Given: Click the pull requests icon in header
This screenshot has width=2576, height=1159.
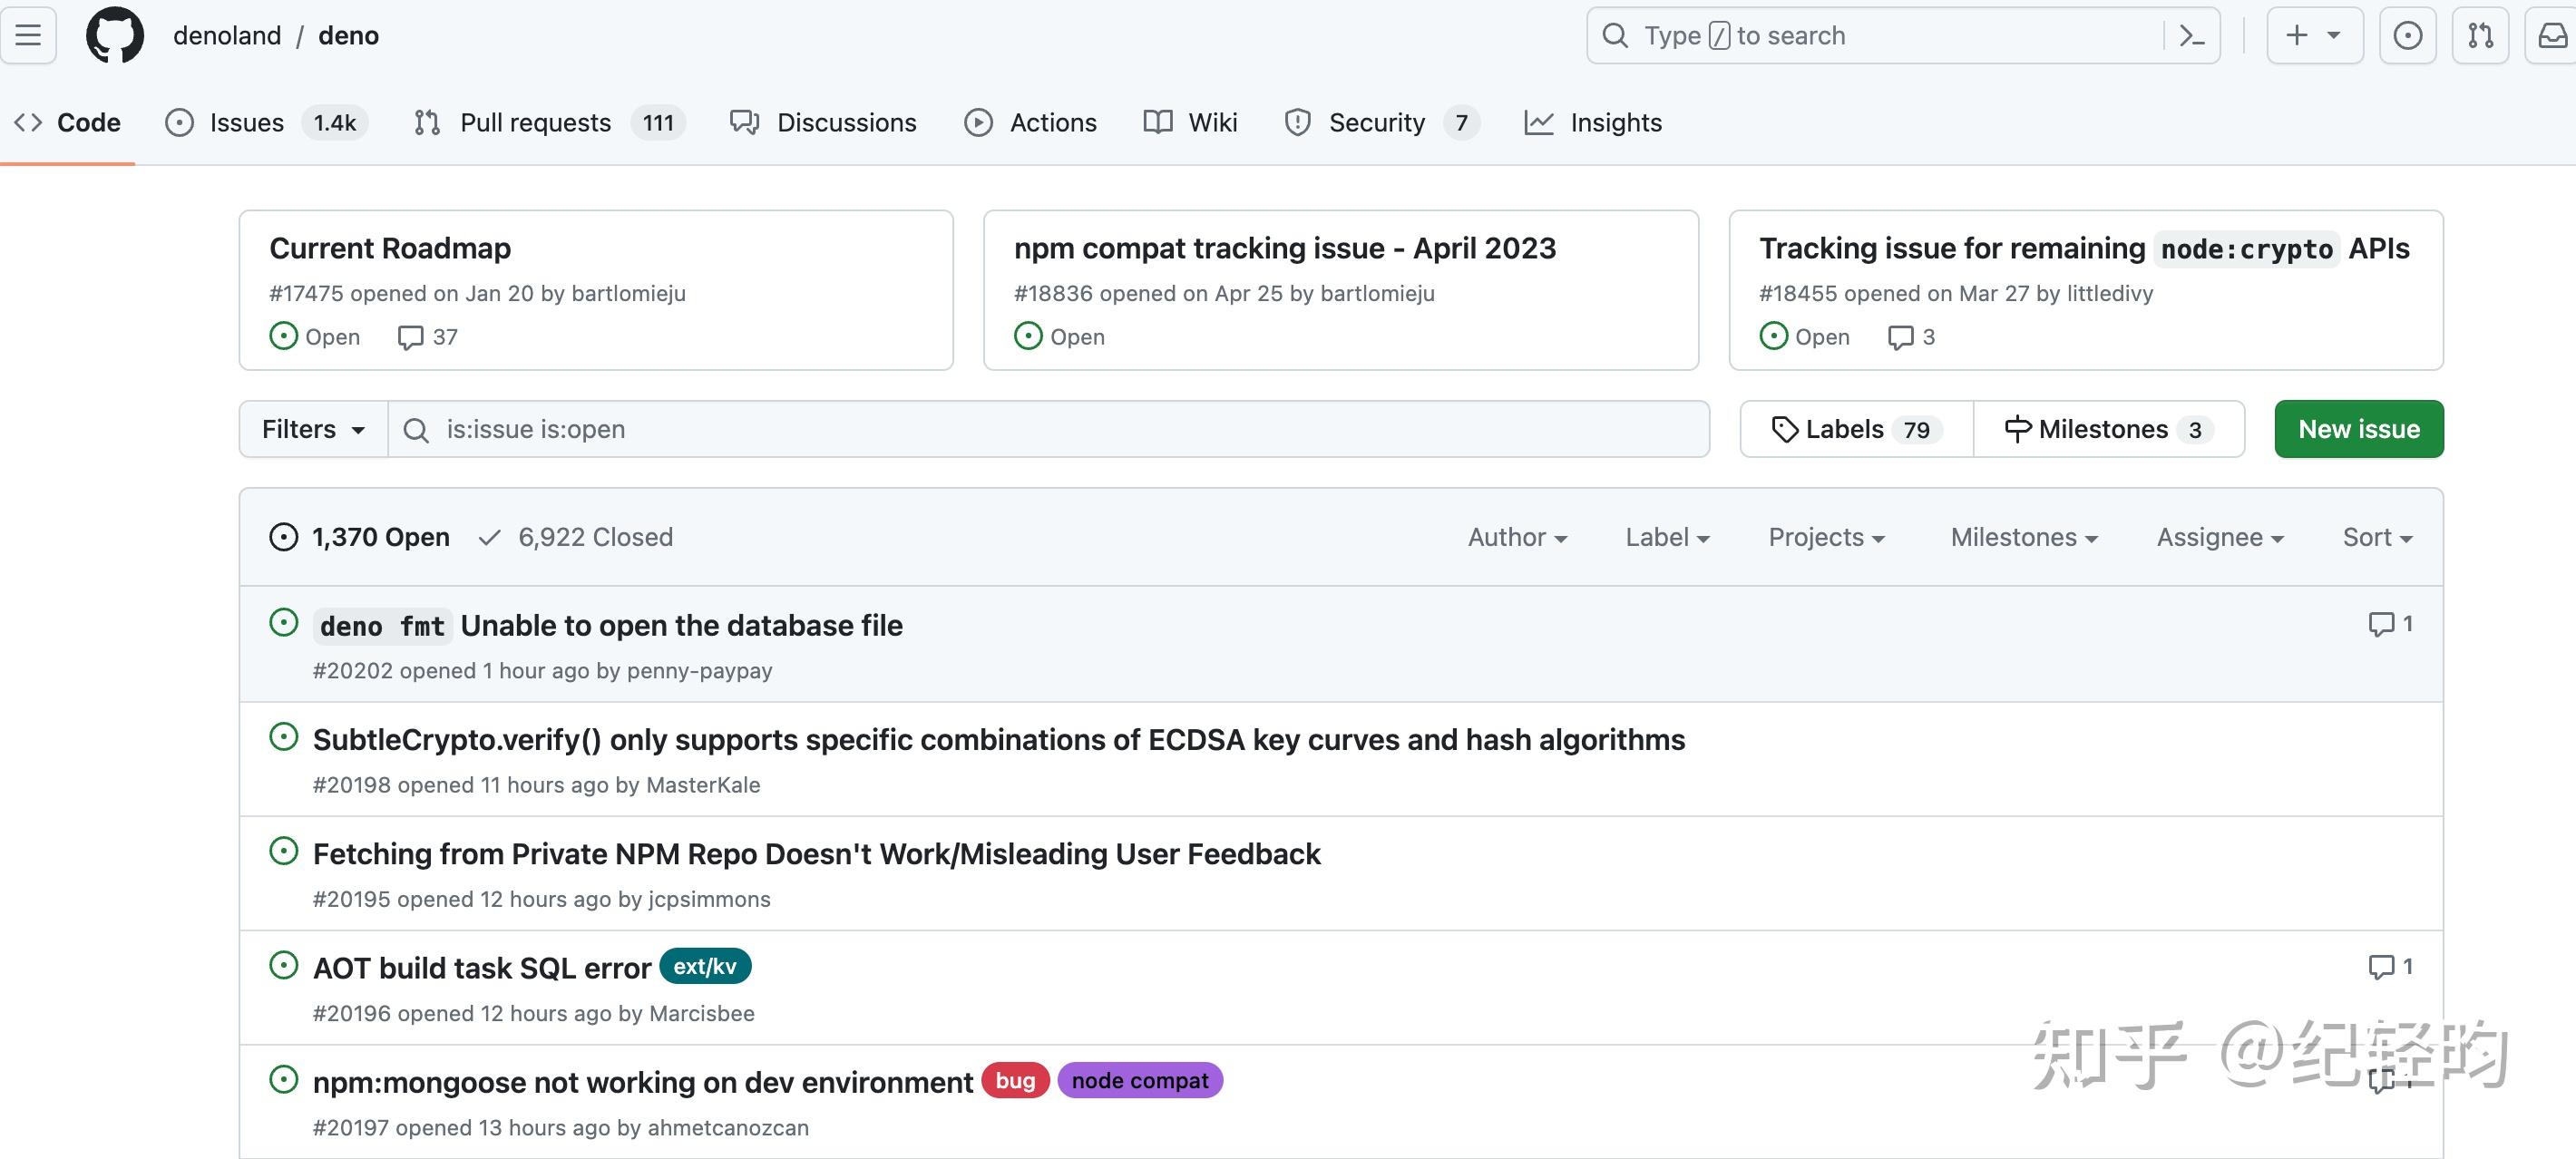Looking at the screenshot, I should (2480, 36).
